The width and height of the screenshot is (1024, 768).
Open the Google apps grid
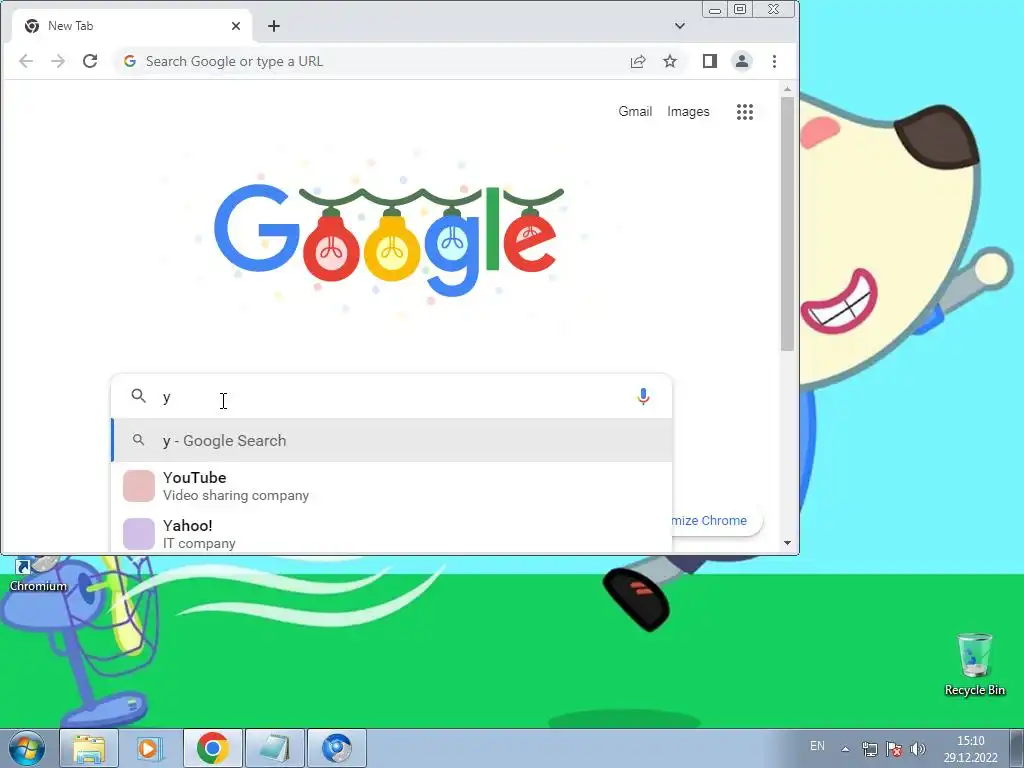click(x=745, y=112)
